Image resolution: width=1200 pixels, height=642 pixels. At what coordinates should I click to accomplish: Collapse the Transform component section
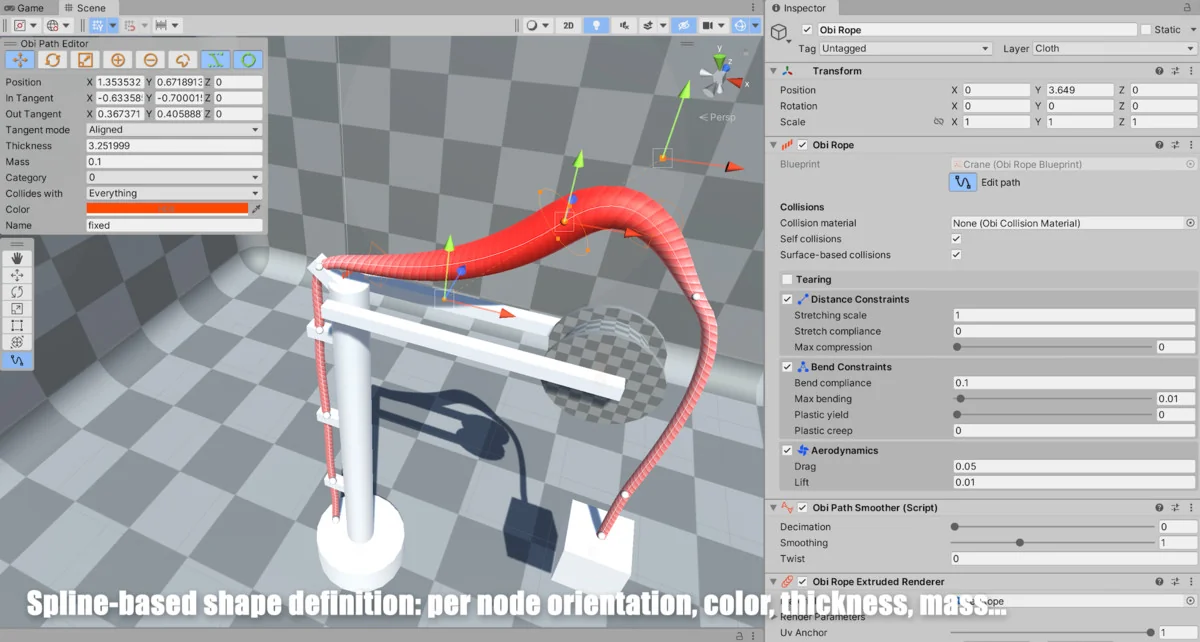click(x=773, y=71)
